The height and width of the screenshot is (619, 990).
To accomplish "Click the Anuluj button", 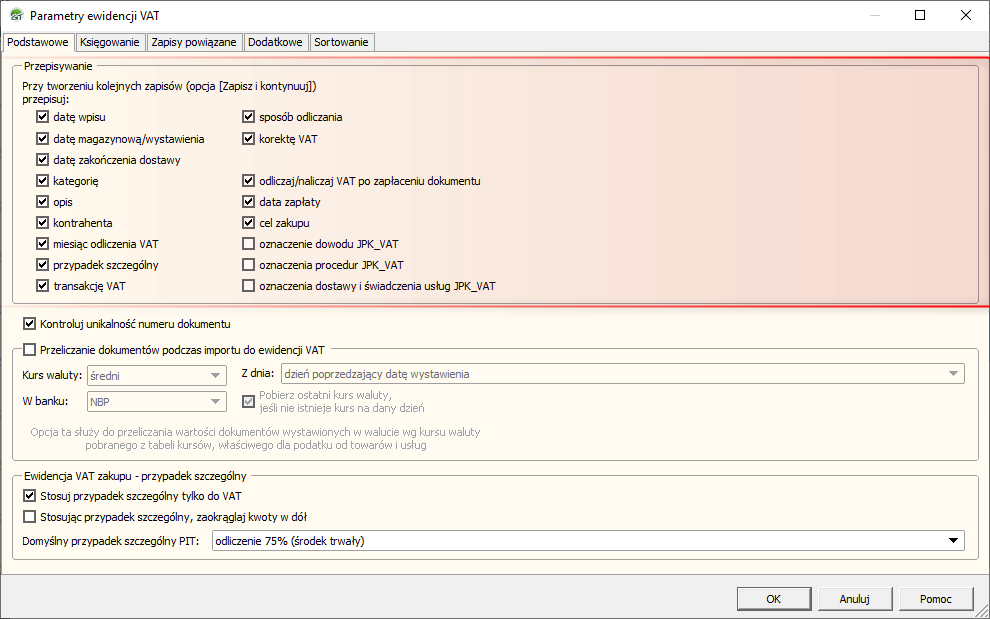I will point(854,599).
